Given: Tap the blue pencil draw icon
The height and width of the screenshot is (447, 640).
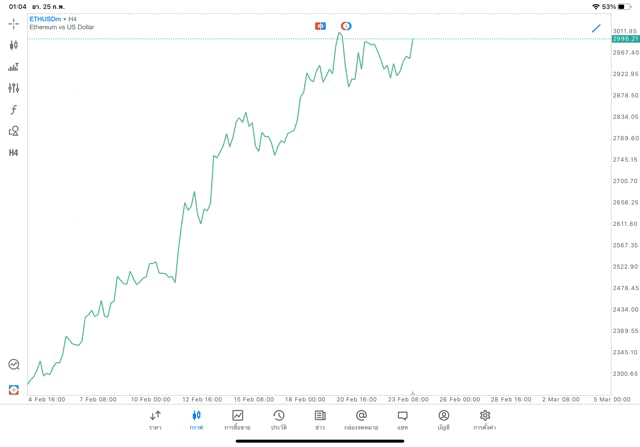Looking at the screenshot, I should [x=596, y=28].
